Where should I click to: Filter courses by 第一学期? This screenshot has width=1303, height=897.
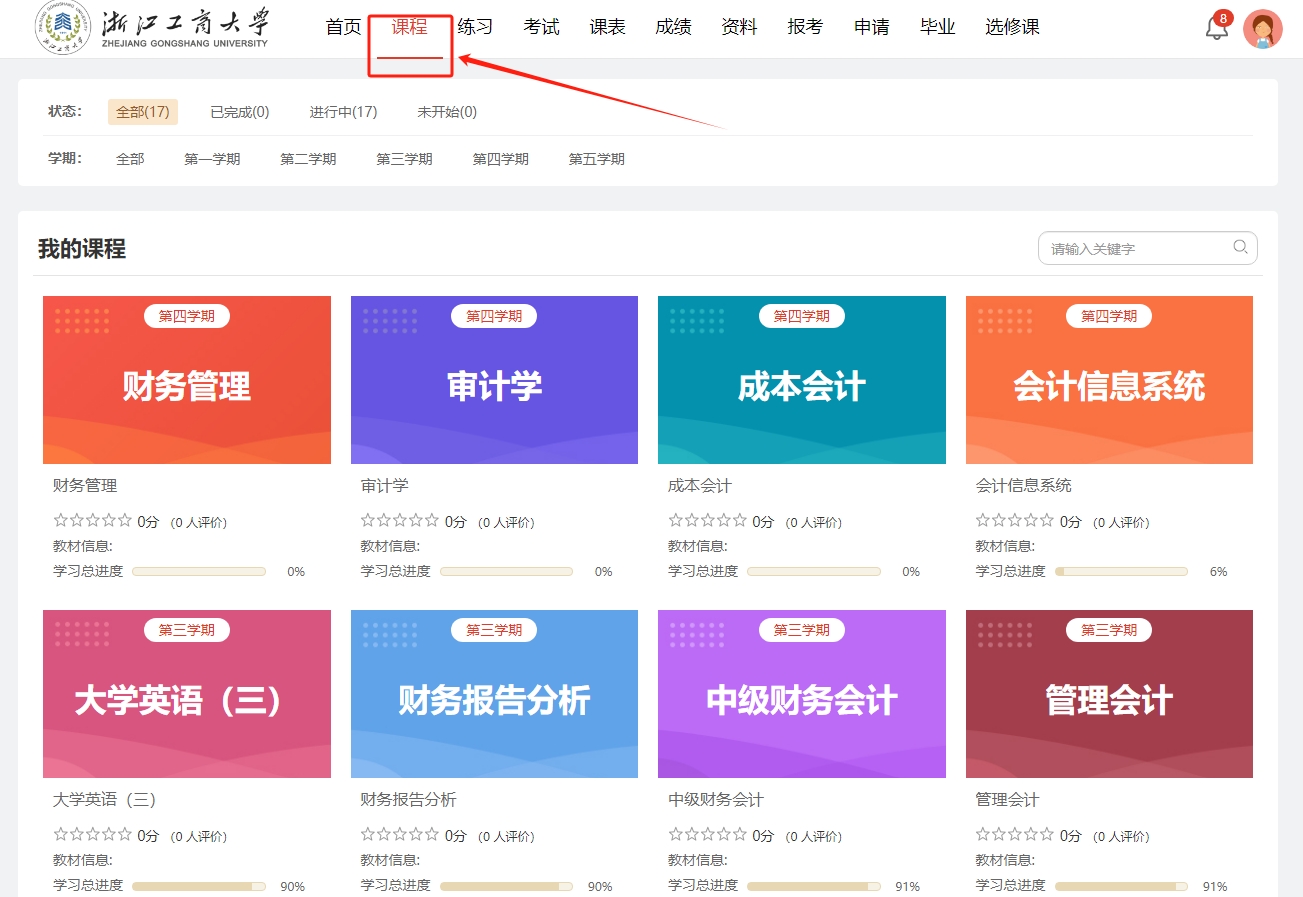(212, 159)
